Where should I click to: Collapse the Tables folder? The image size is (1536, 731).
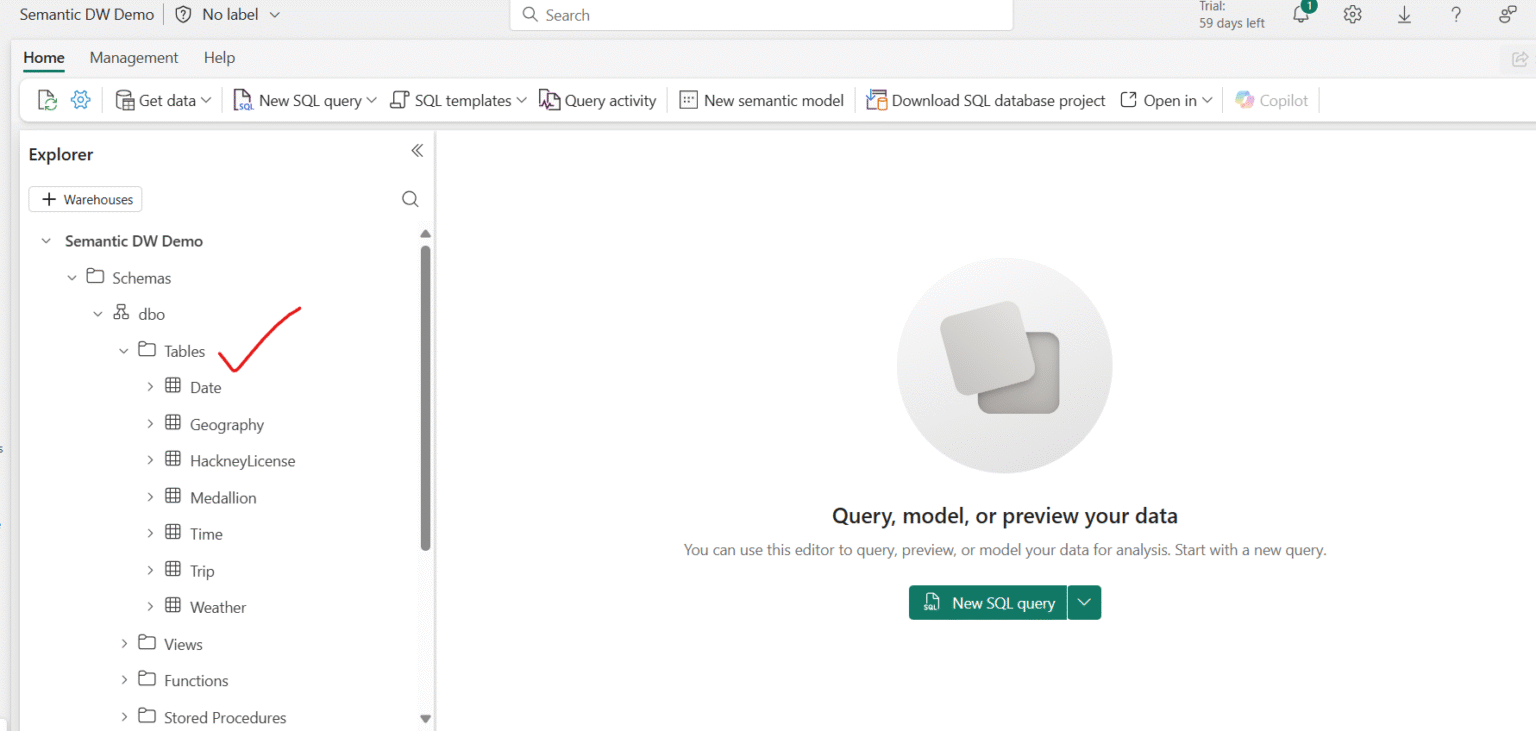click(124, 351)
